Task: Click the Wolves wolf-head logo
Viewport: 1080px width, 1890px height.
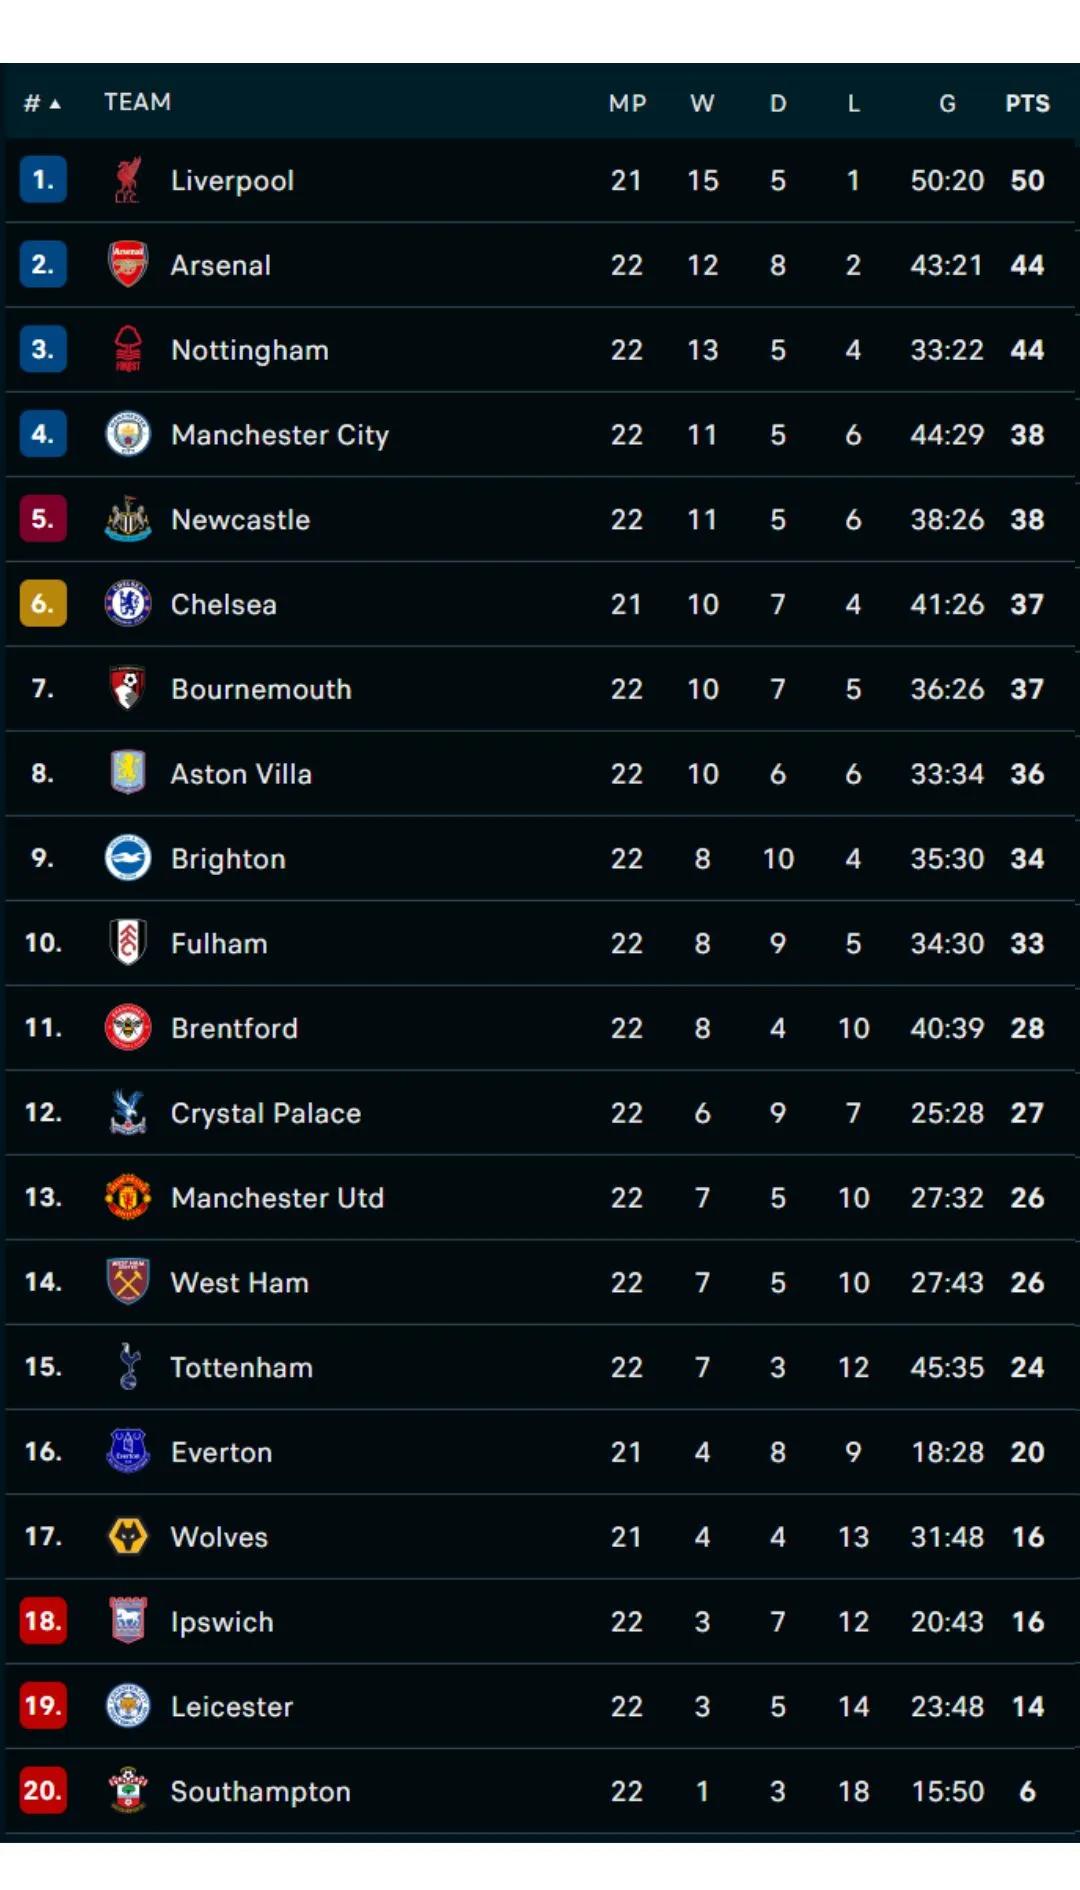Action: pos(127,1536)
